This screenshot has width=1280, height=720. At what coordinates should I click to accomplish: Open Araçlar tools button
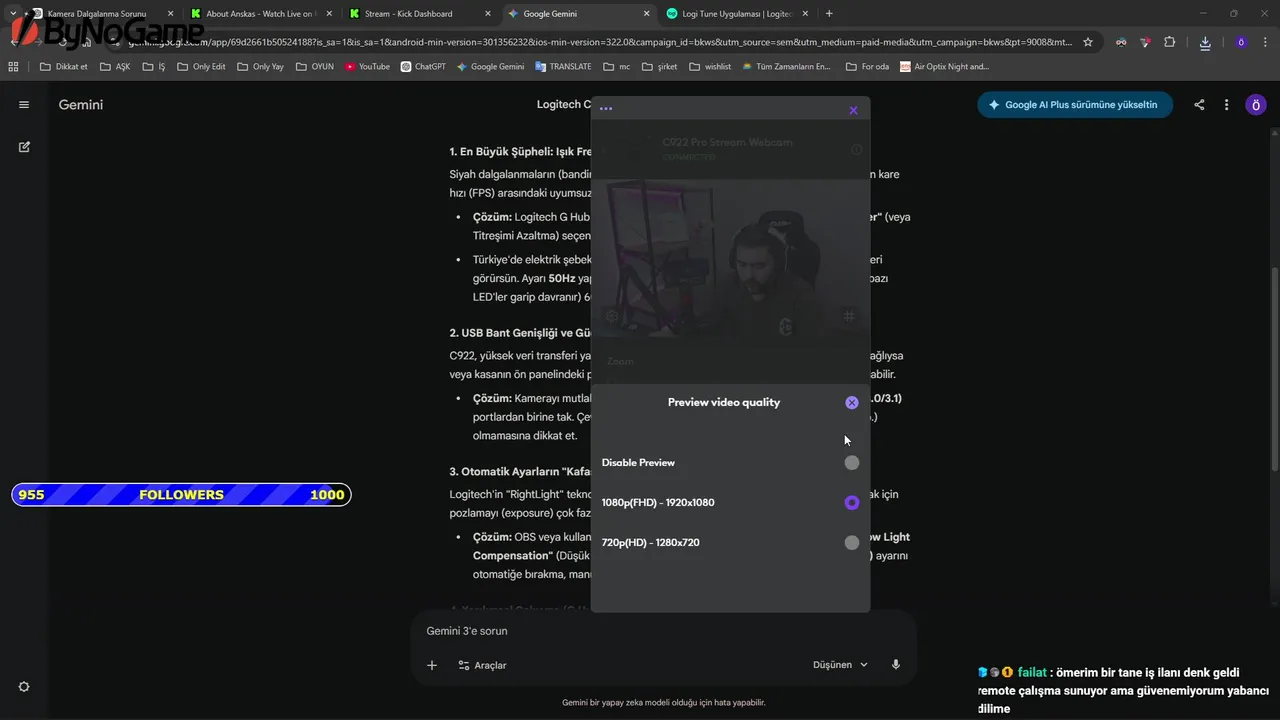[x=483, y=665]
